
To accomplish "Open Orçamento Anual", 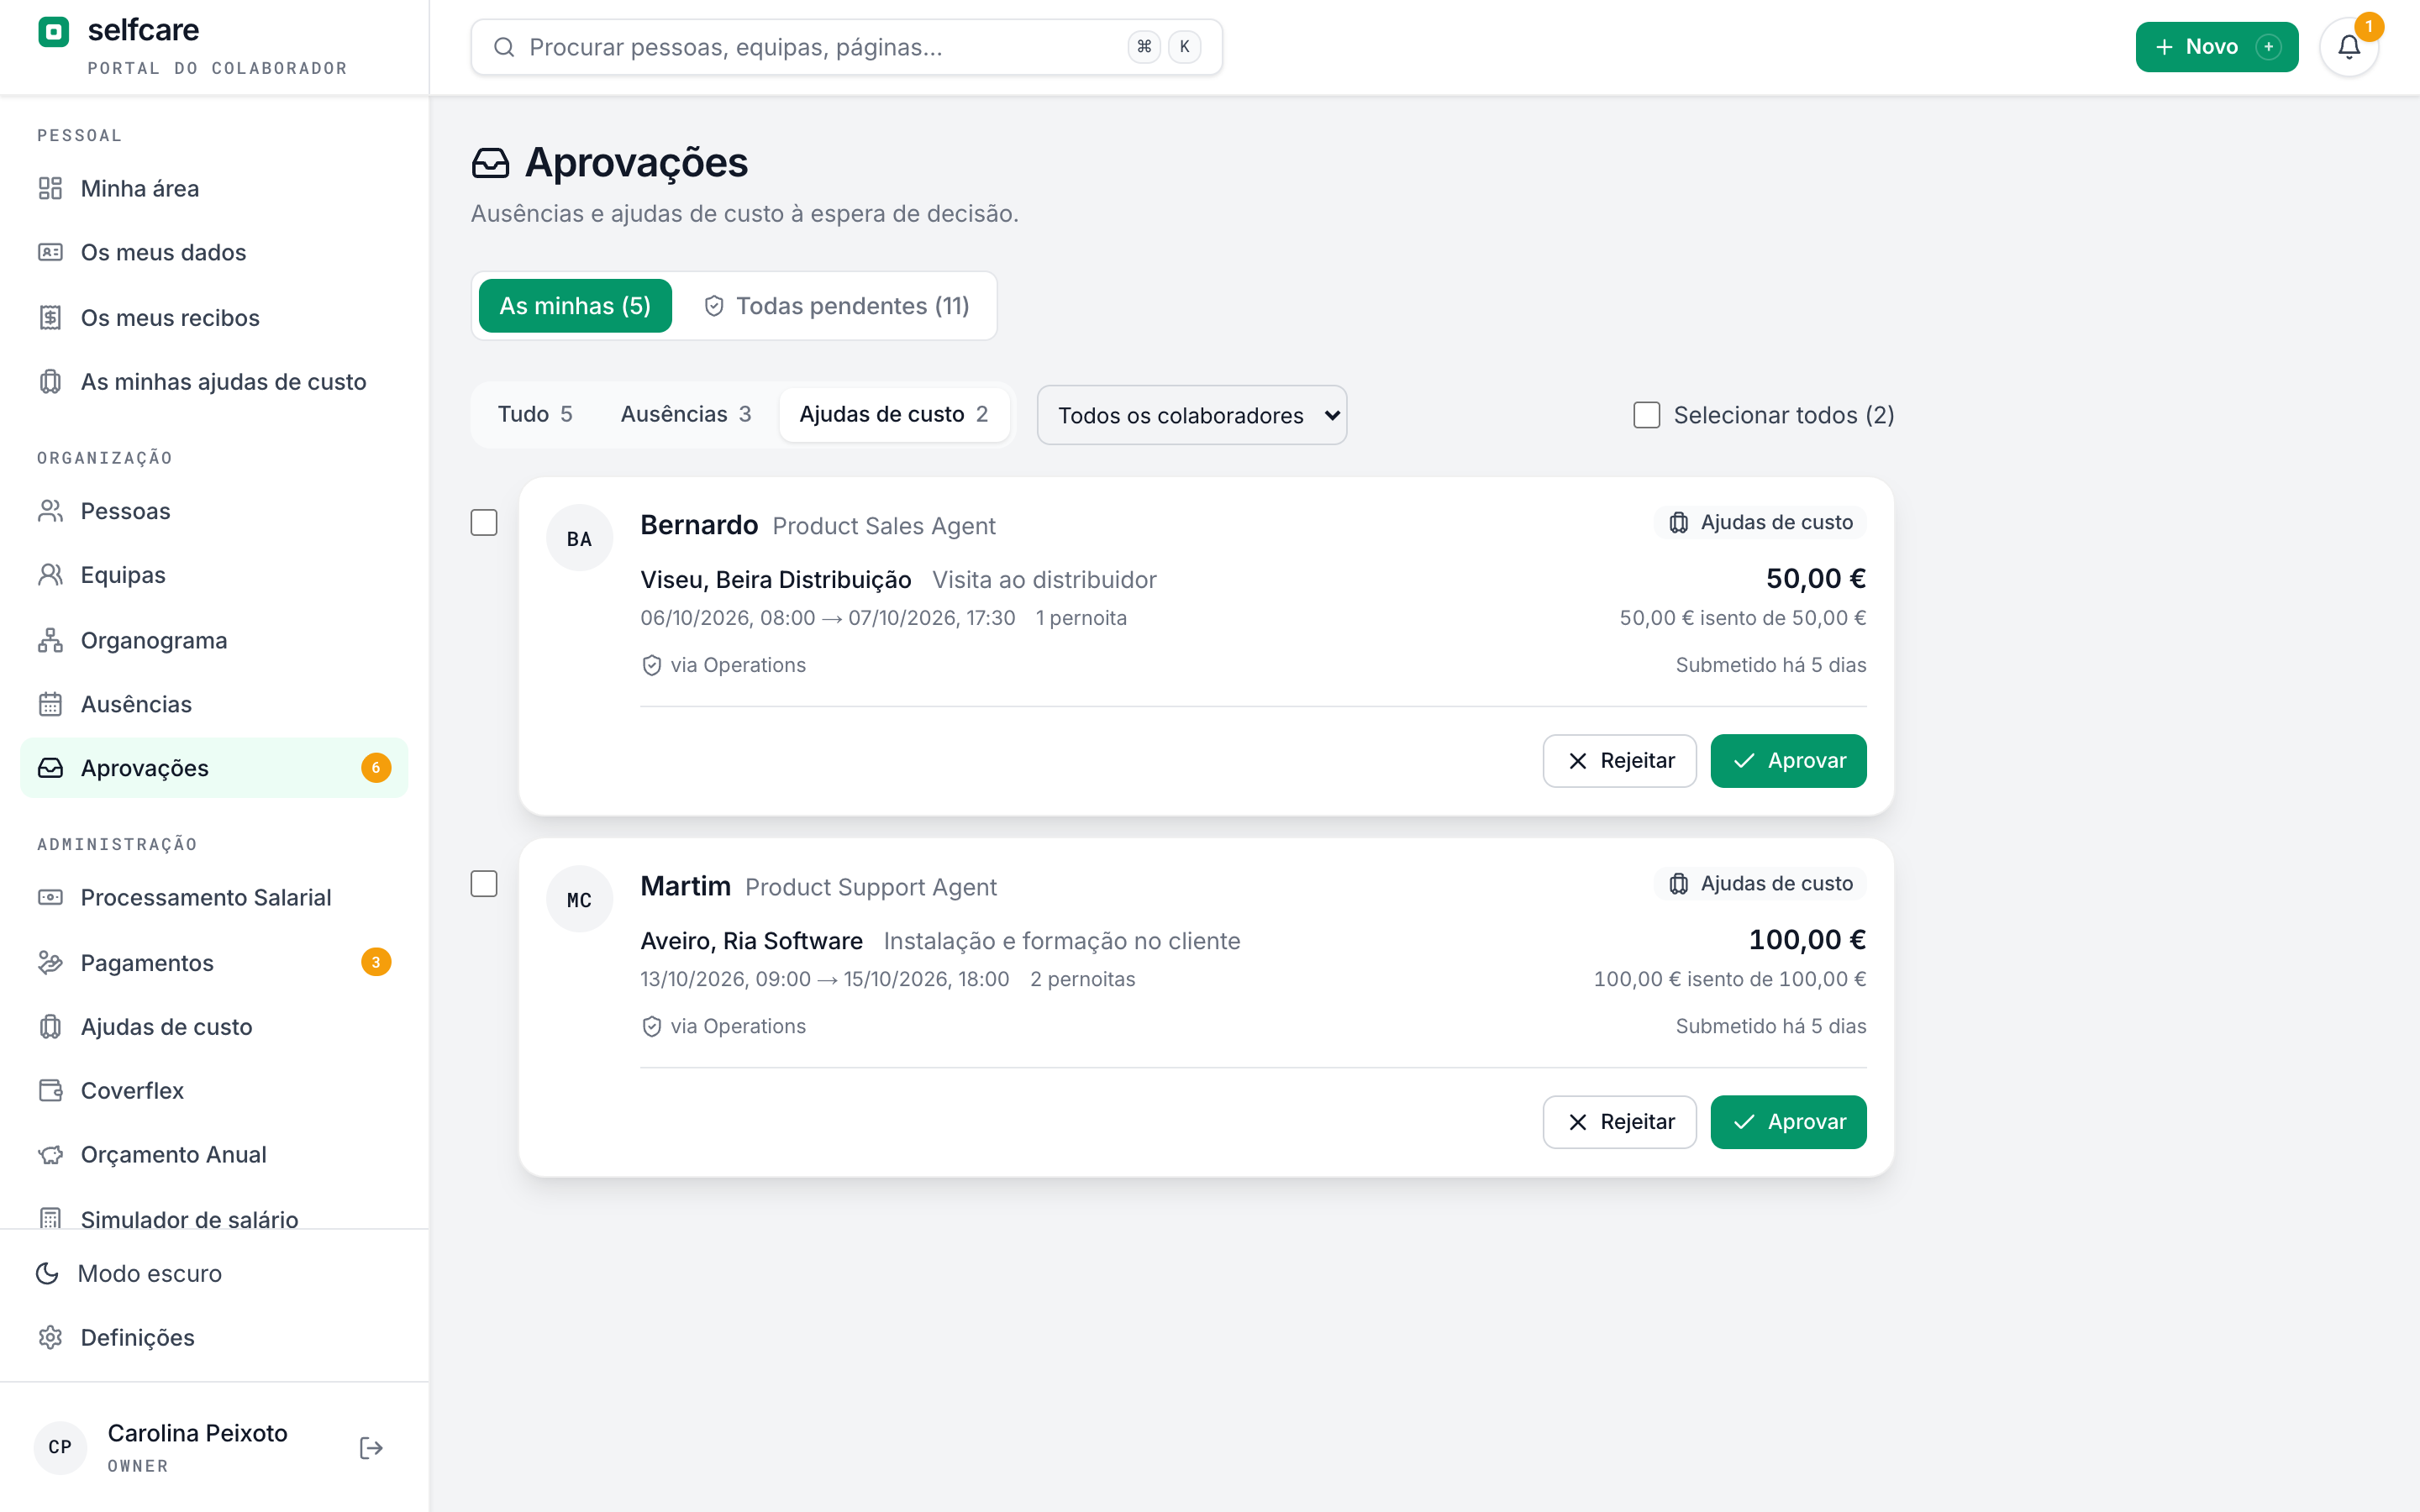I will coord(214,1154).
